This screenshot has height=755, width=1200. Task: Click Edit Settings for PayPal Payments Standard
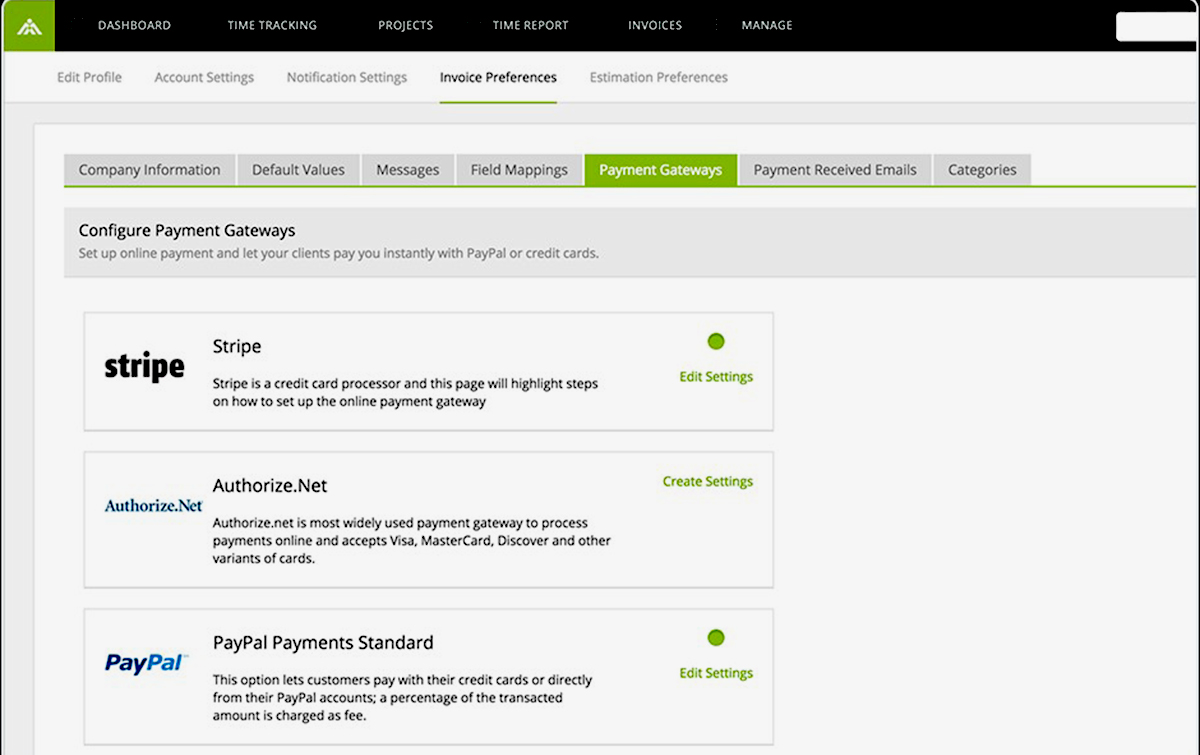716,673
